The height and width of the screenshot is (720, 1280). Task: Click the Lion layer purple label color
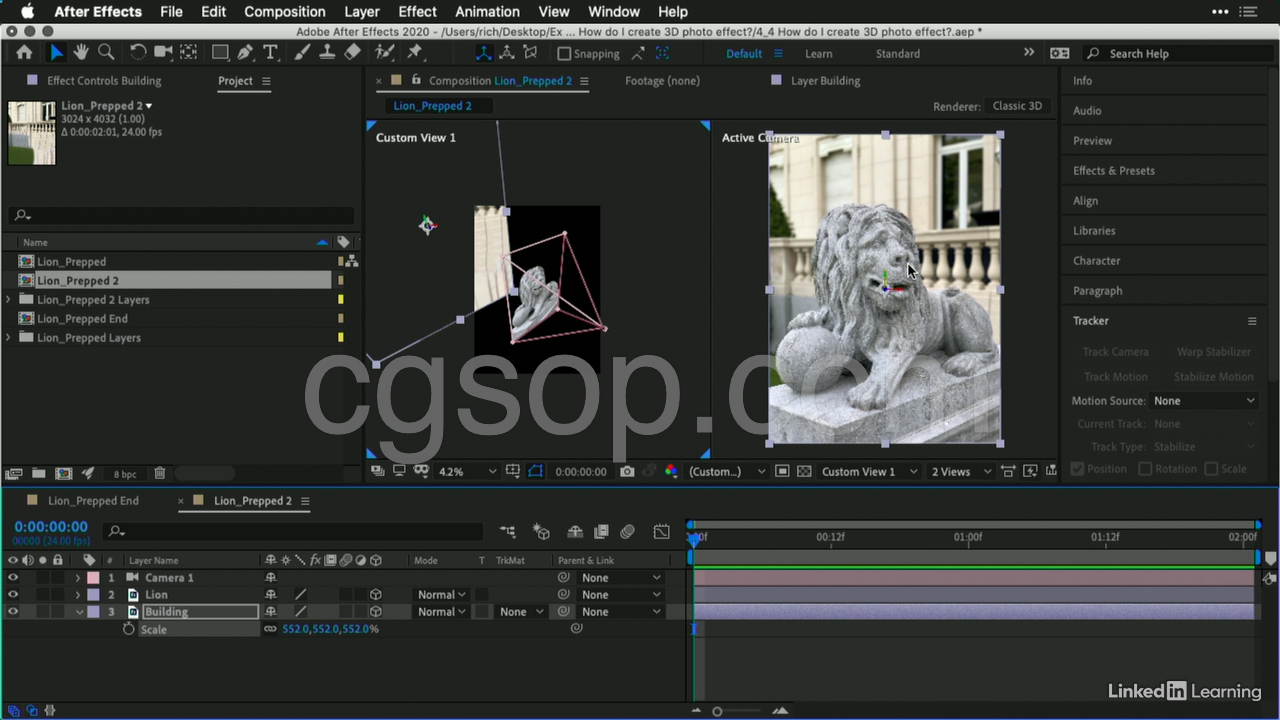pyautogui.click(x=93, y=595)
